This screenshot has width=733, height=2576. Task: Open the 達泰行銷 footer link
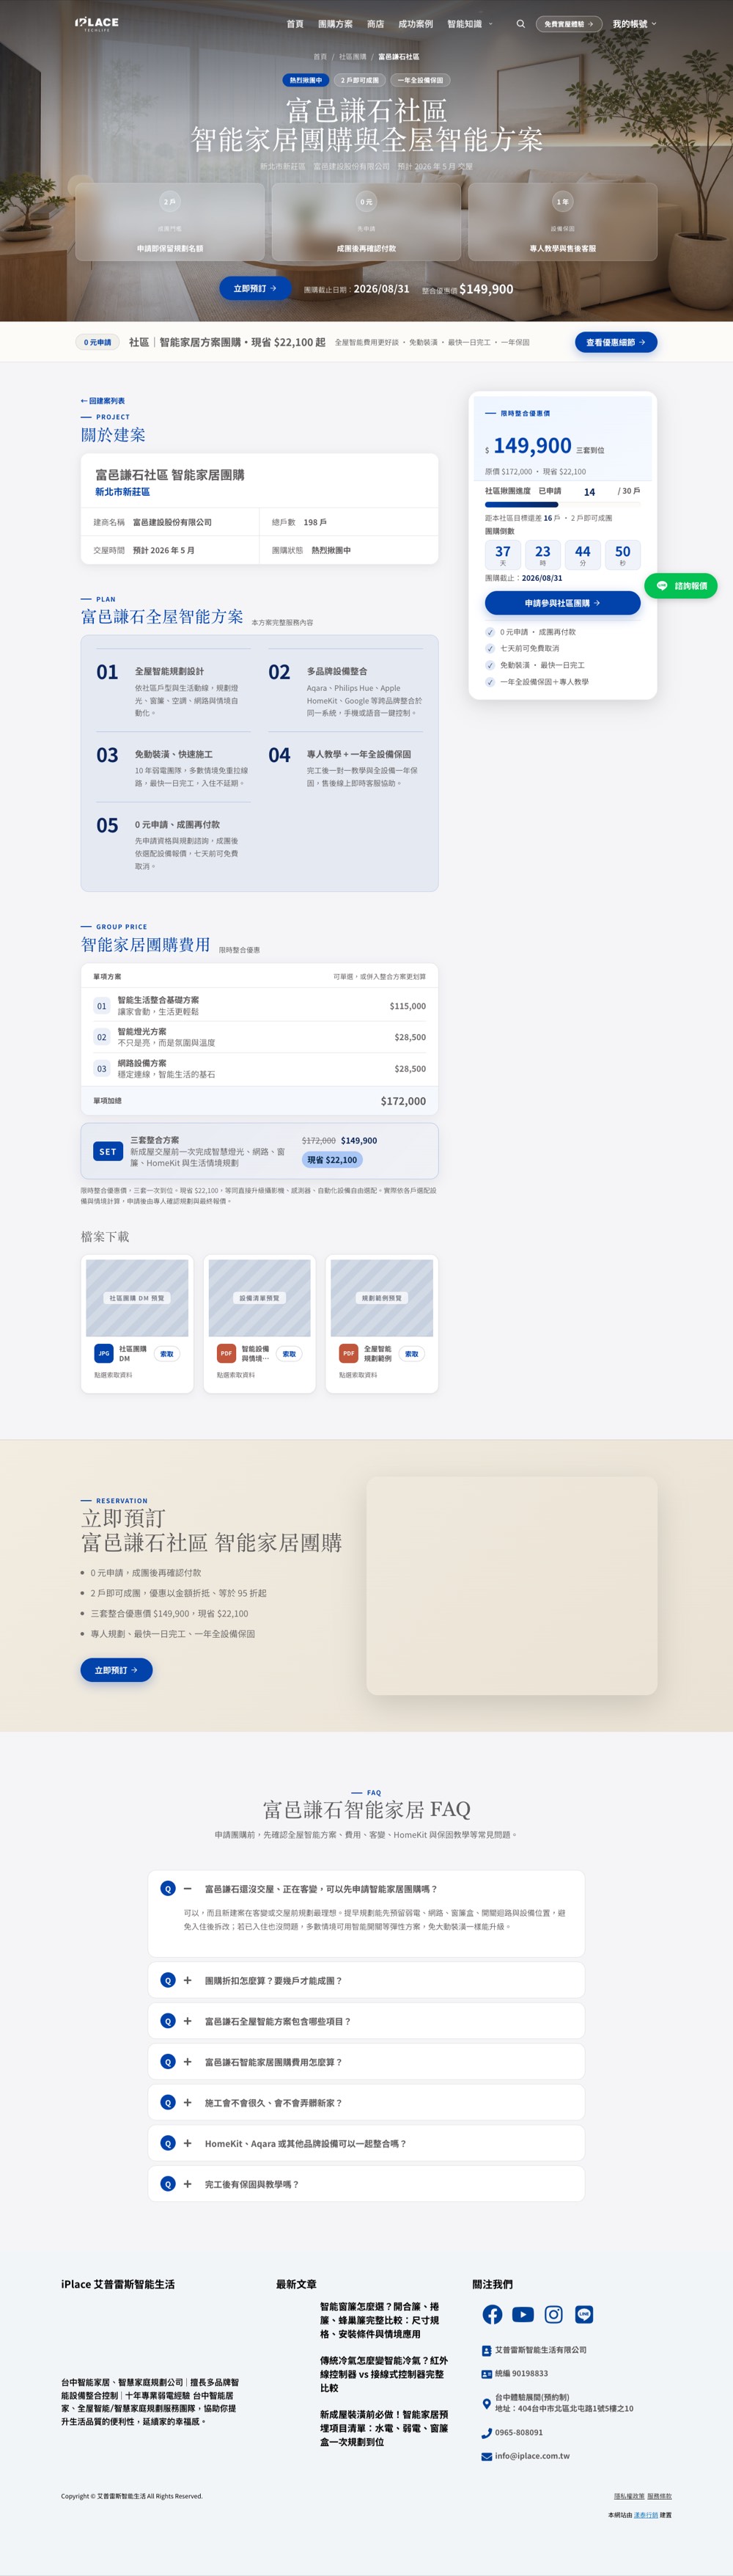[646, 2515]
